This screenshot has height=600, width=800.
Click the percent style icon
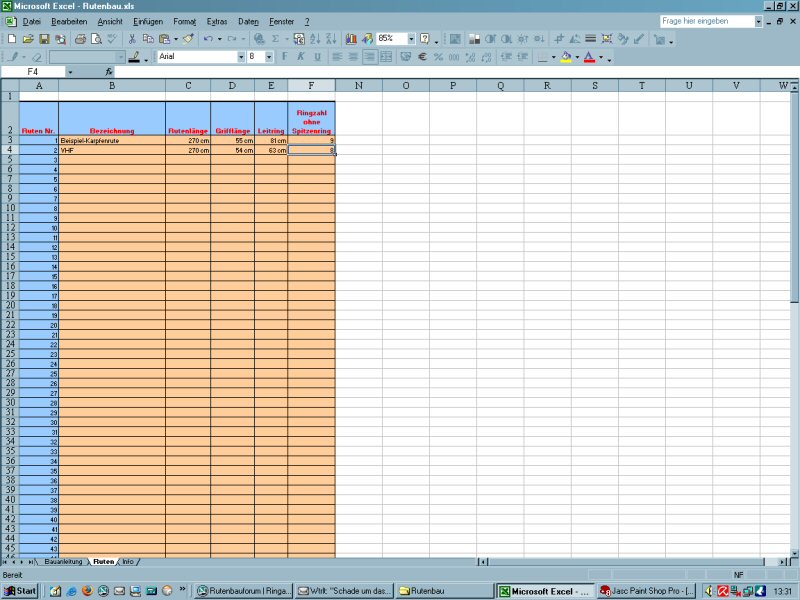point(438,57)
